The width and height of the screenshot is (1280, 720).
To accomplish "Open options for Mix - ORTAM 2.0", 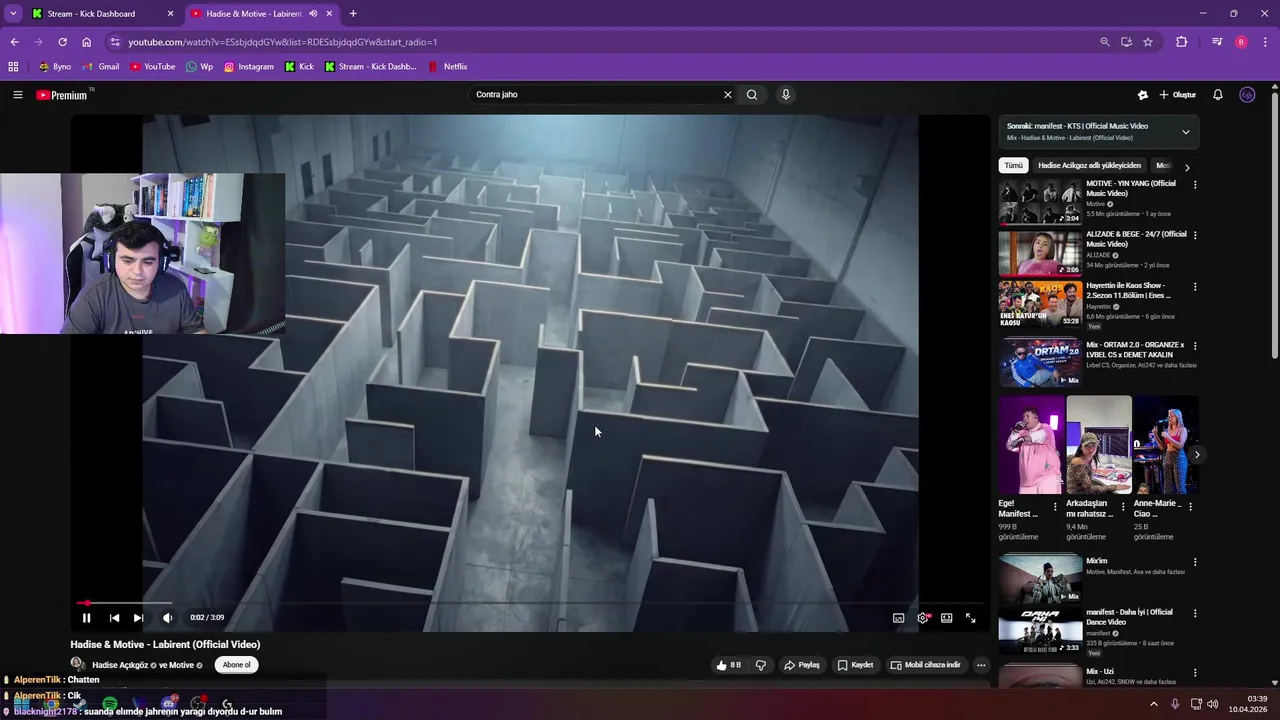I will (x=1195, y=346).
